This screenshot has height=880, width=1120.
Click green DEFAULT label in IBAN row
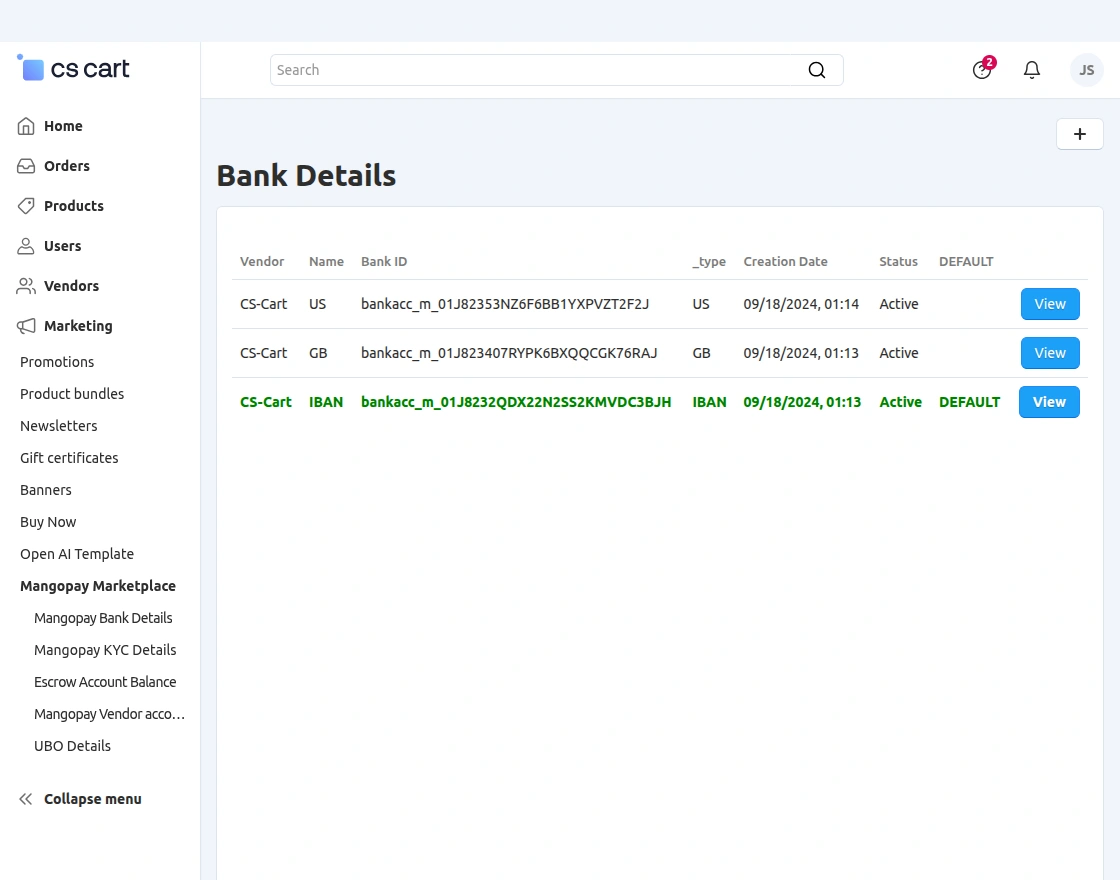969,402
